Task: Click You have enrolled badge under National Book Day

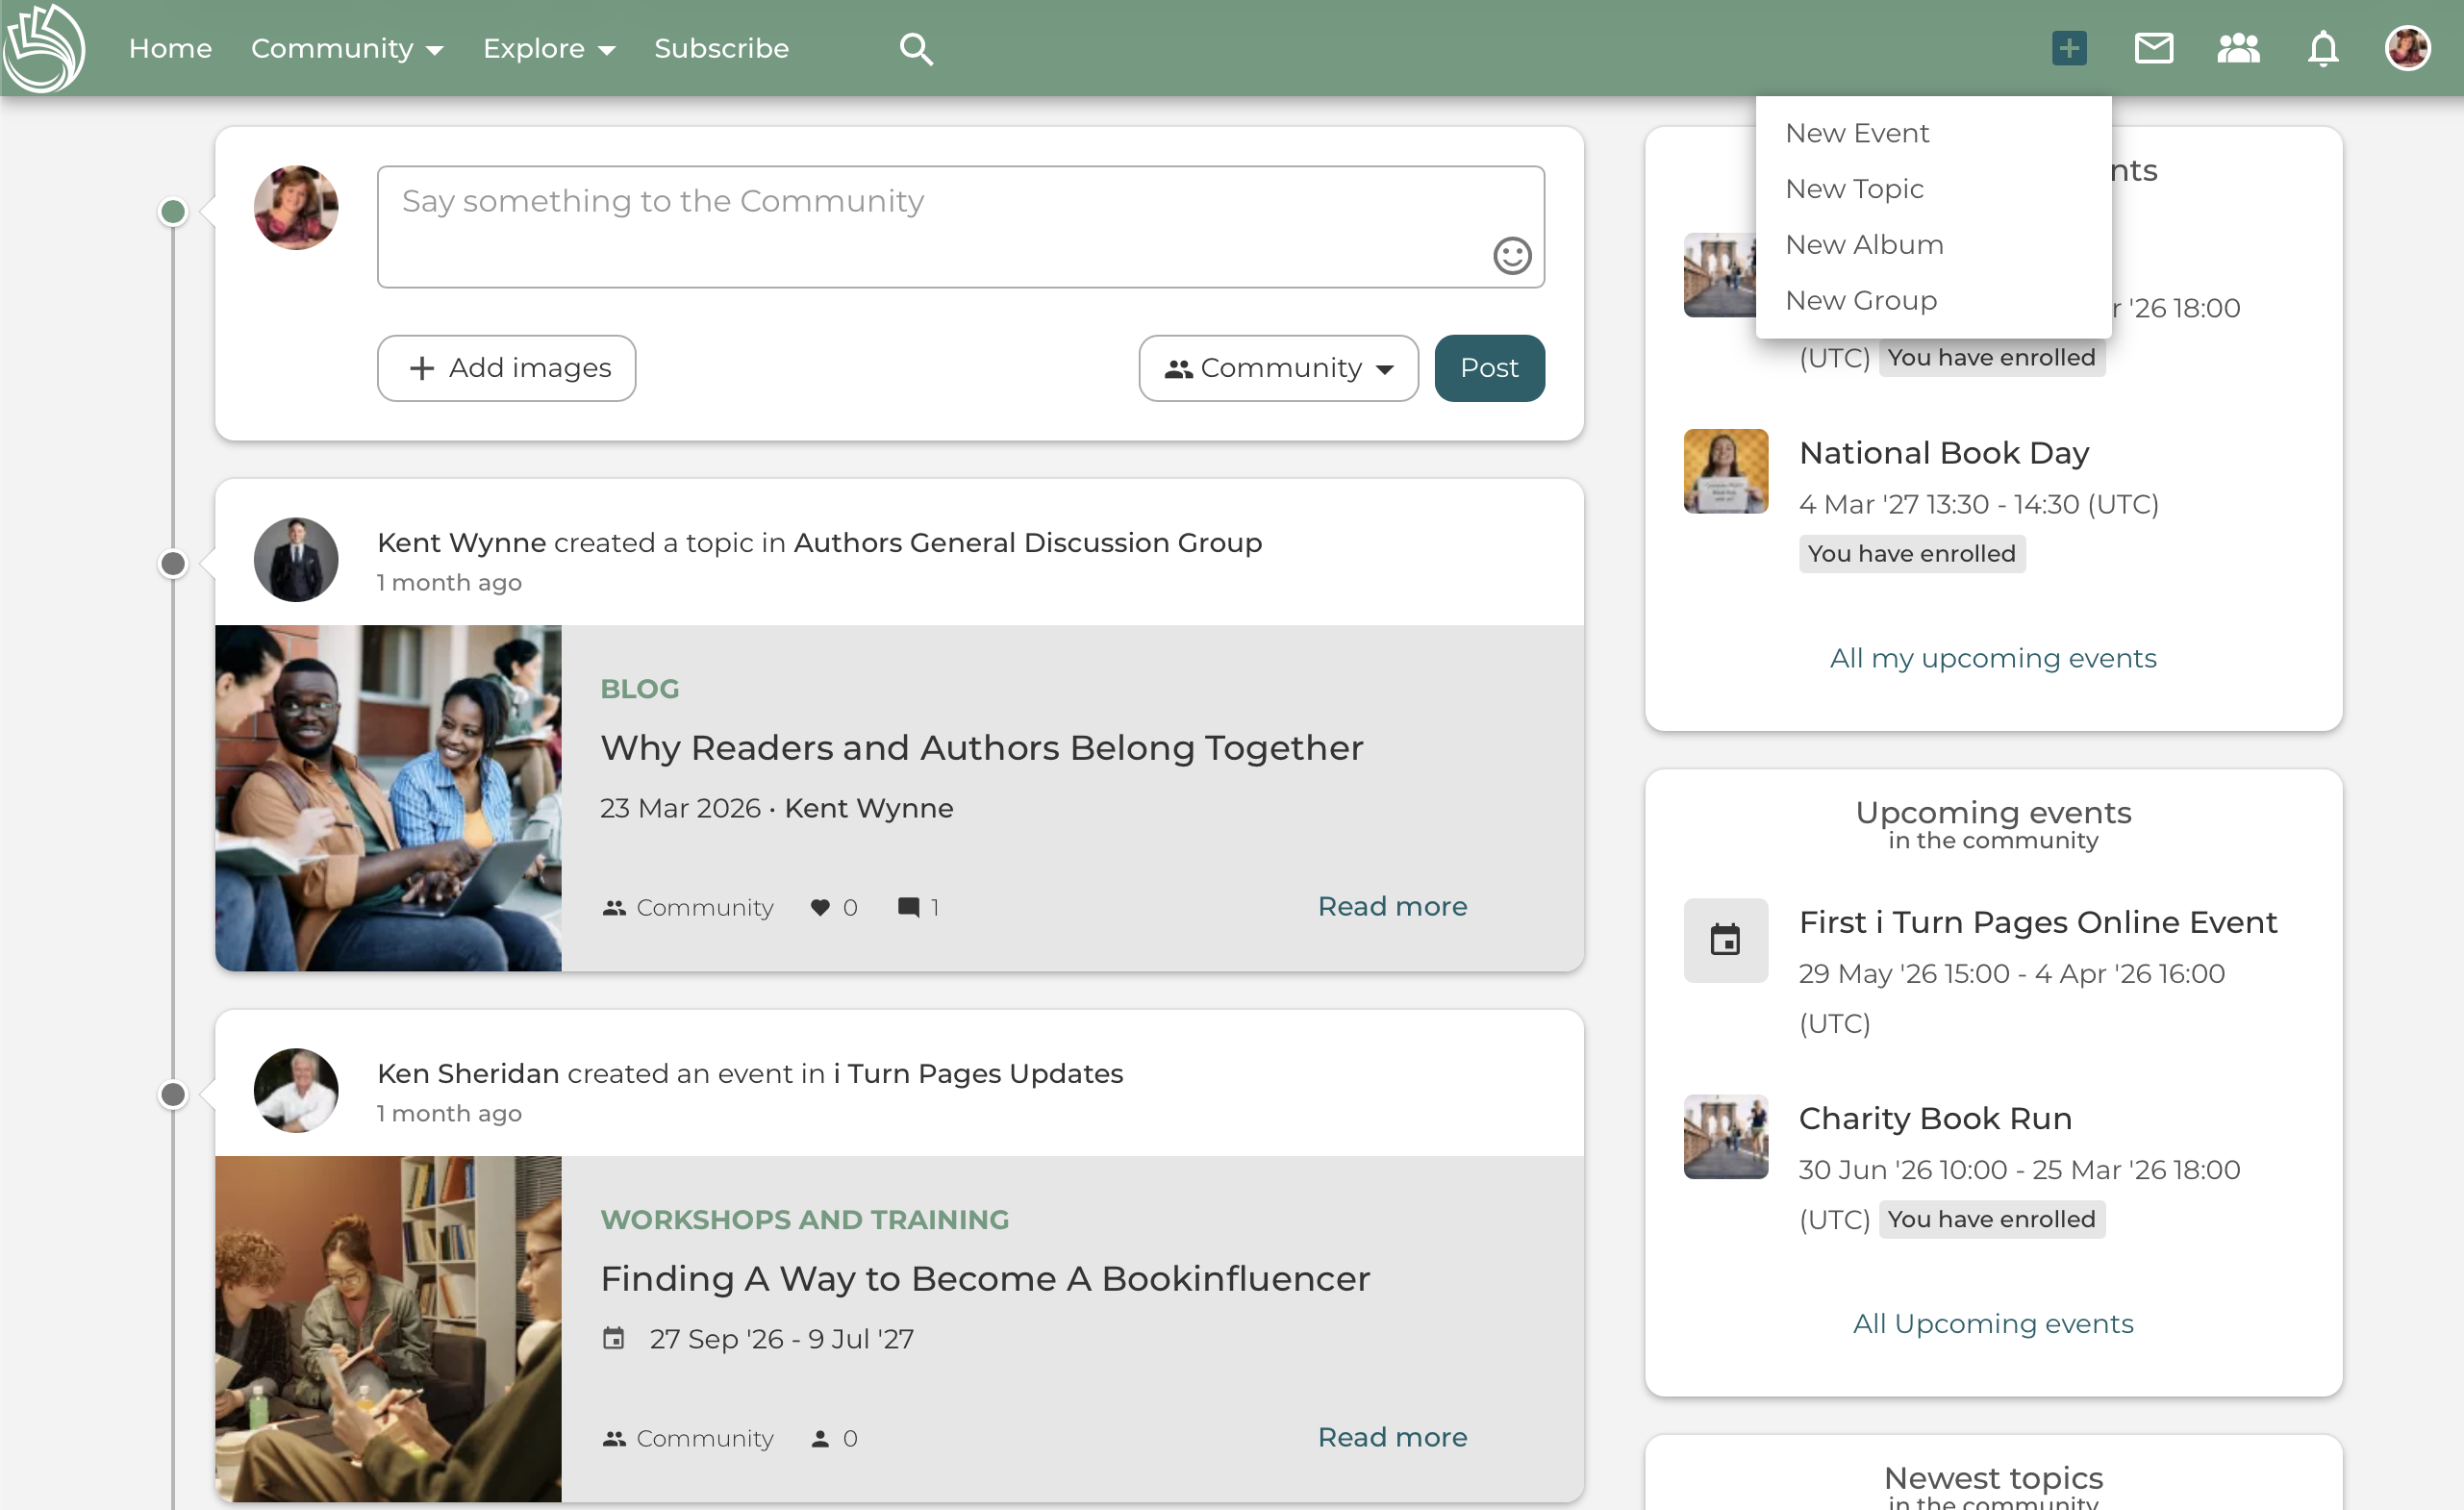Action: [1911, 553]
